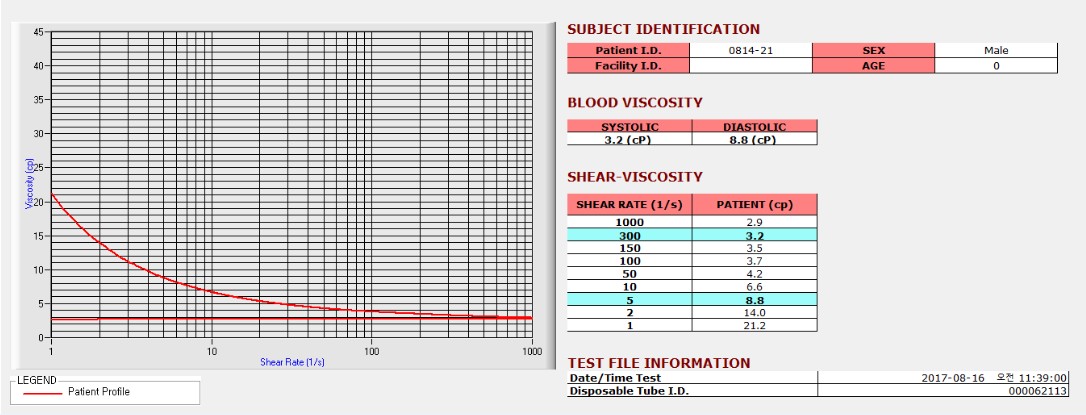
Task: Click the red Patient Profile legend line
Action: (x=42, y=392)
